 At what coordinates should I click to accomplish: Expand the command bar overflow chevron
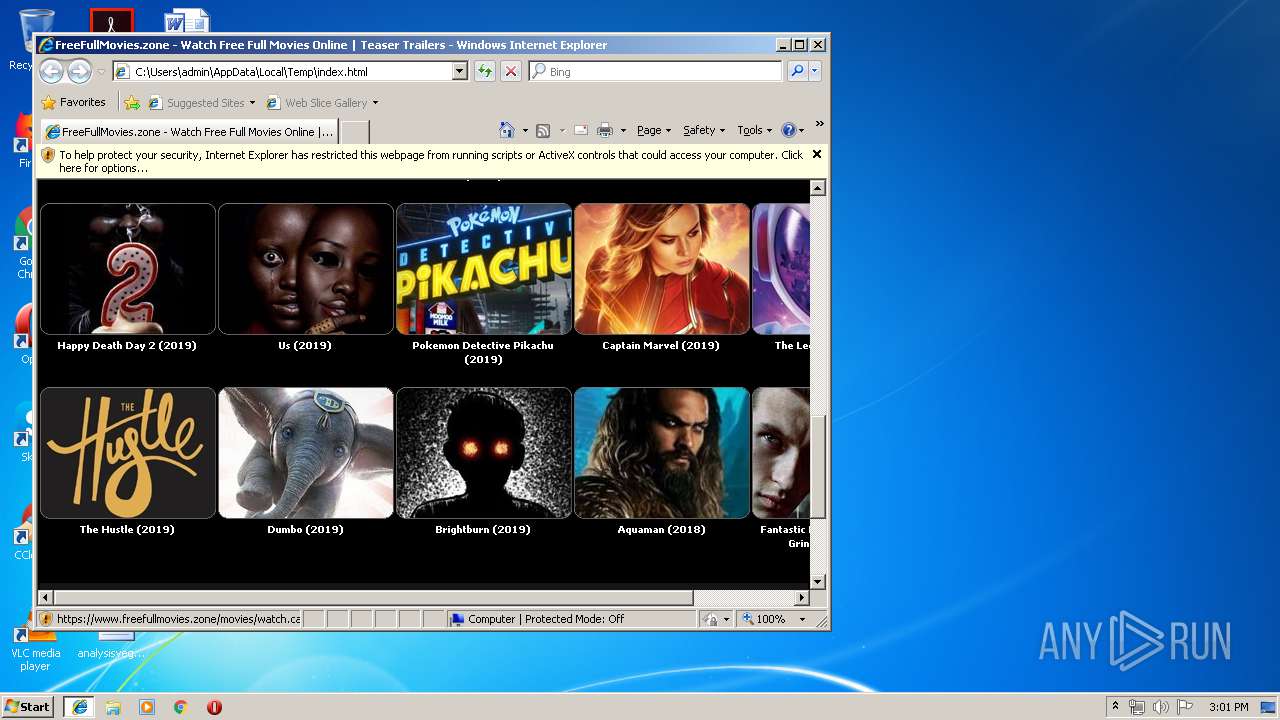pos(819,125)
